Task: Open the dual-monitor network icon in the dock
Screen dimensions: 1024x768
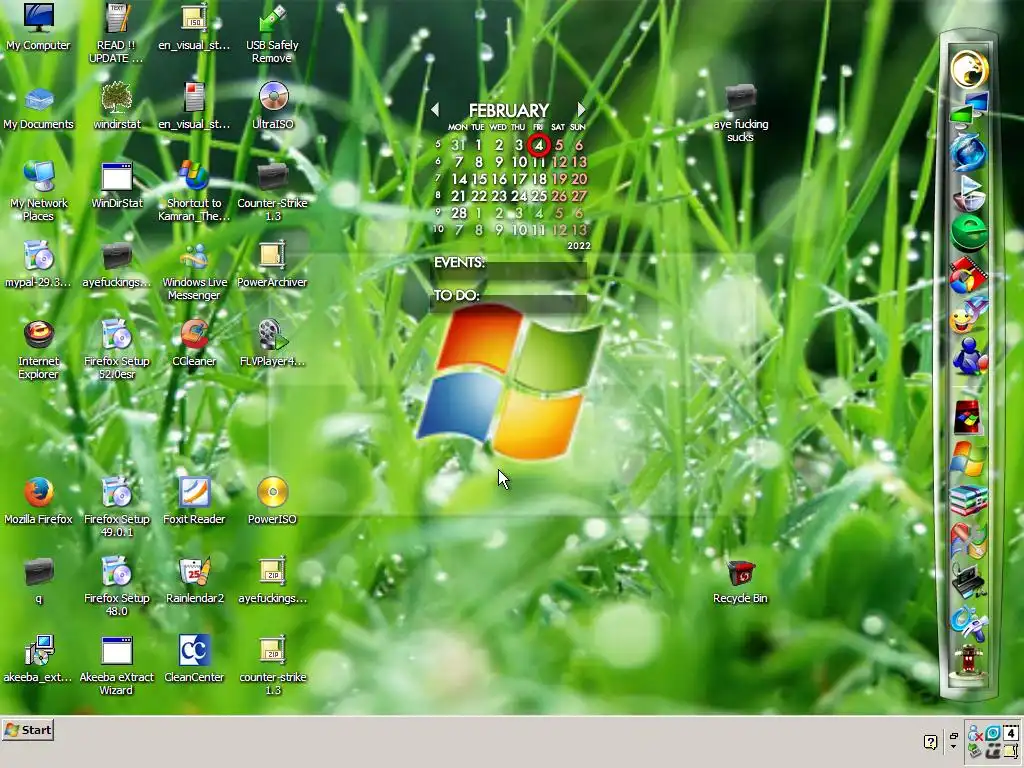Action: tap(969, 108)
